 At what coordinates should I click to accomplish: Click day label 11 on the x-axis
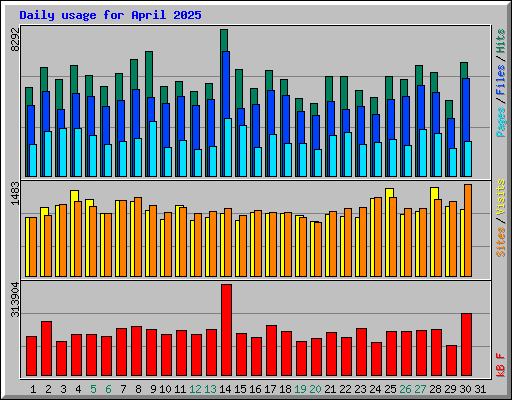pyautogui.click(x=180, y=389)
